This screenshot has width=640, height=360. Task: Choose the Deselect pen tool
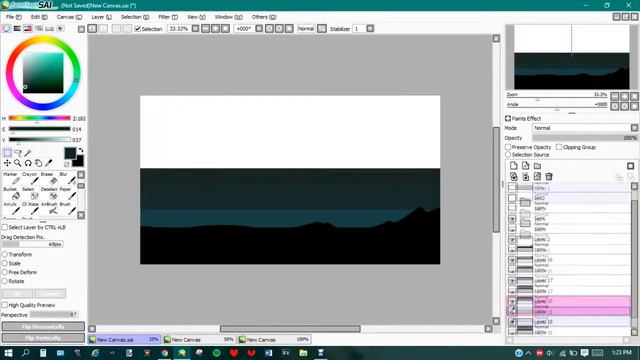(49, 193)
